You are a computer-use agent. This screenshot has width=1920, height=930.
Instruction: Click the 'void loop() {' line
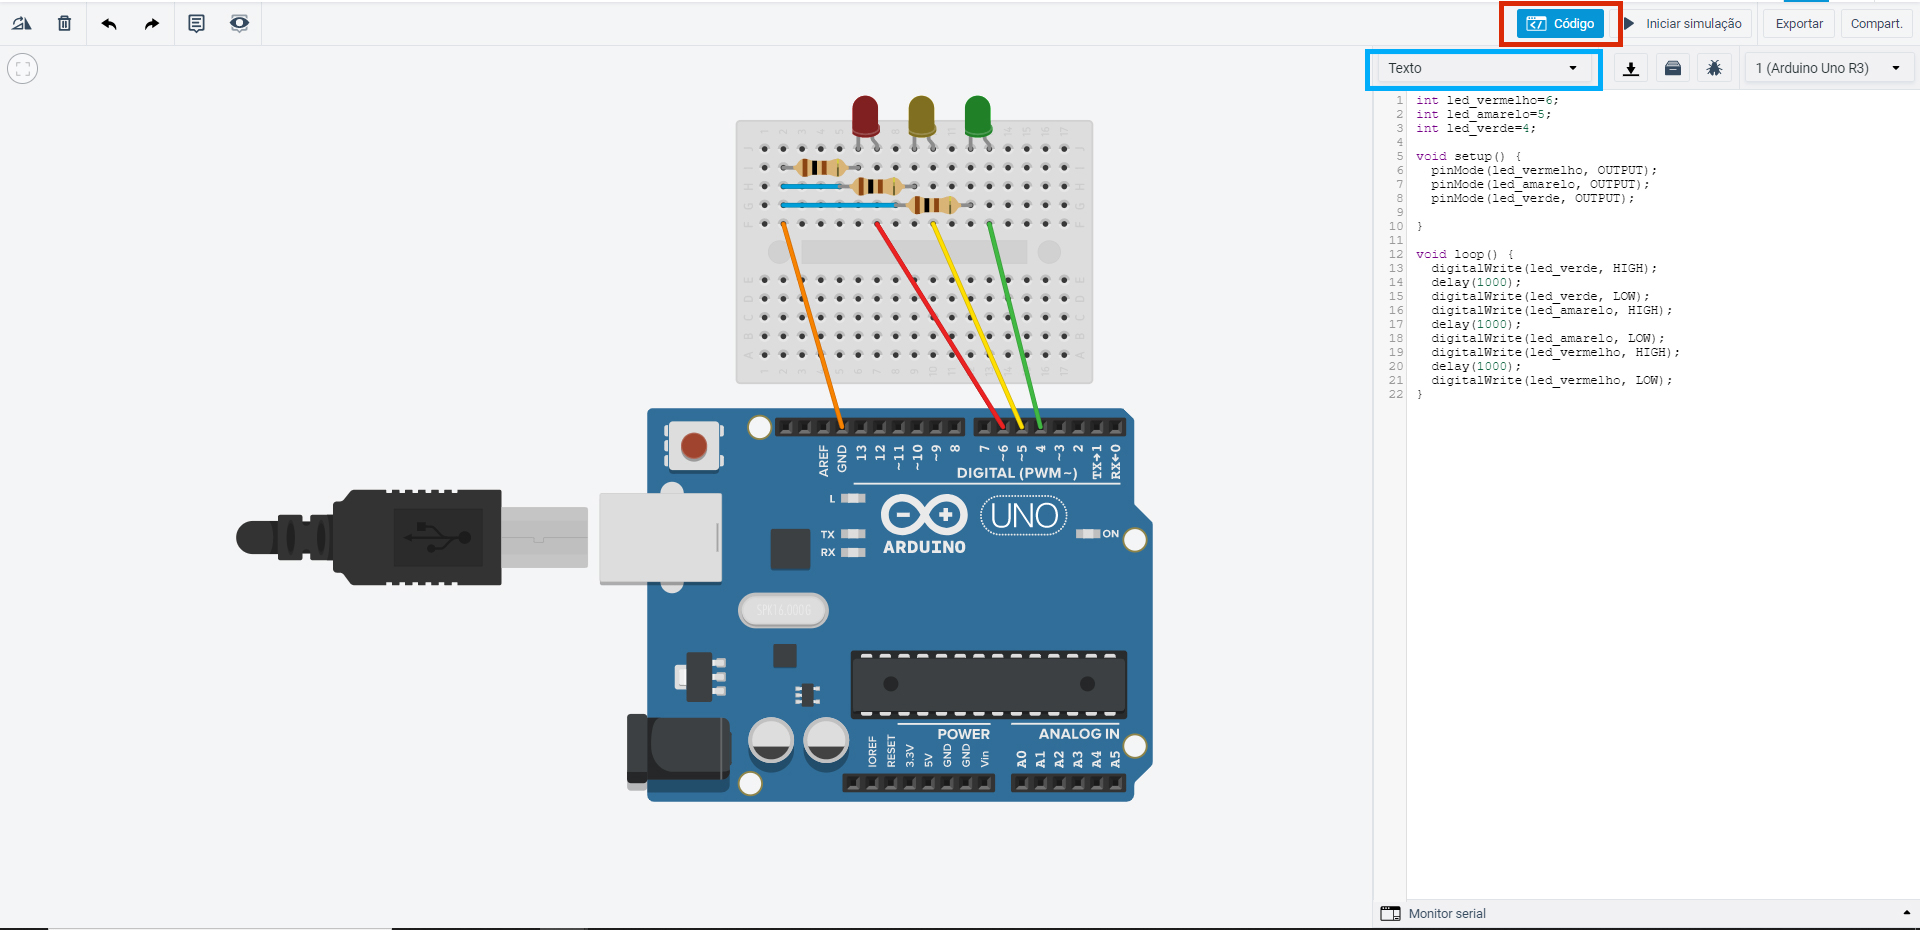click(1465, 254)
